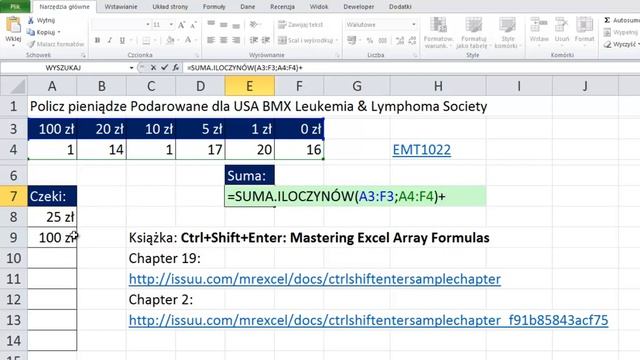This screenshot has height=360, width=640.
Task: Open the Chapter 2 issuu link ending f91b85843acf75
Action: pos(368,320)
